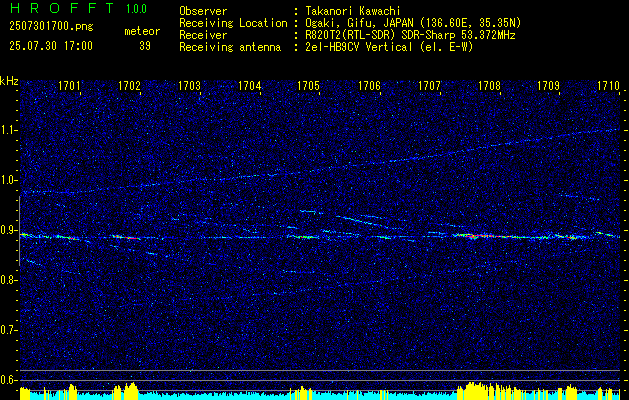
Task: Click the 1703 time marker
Action: 189,85
